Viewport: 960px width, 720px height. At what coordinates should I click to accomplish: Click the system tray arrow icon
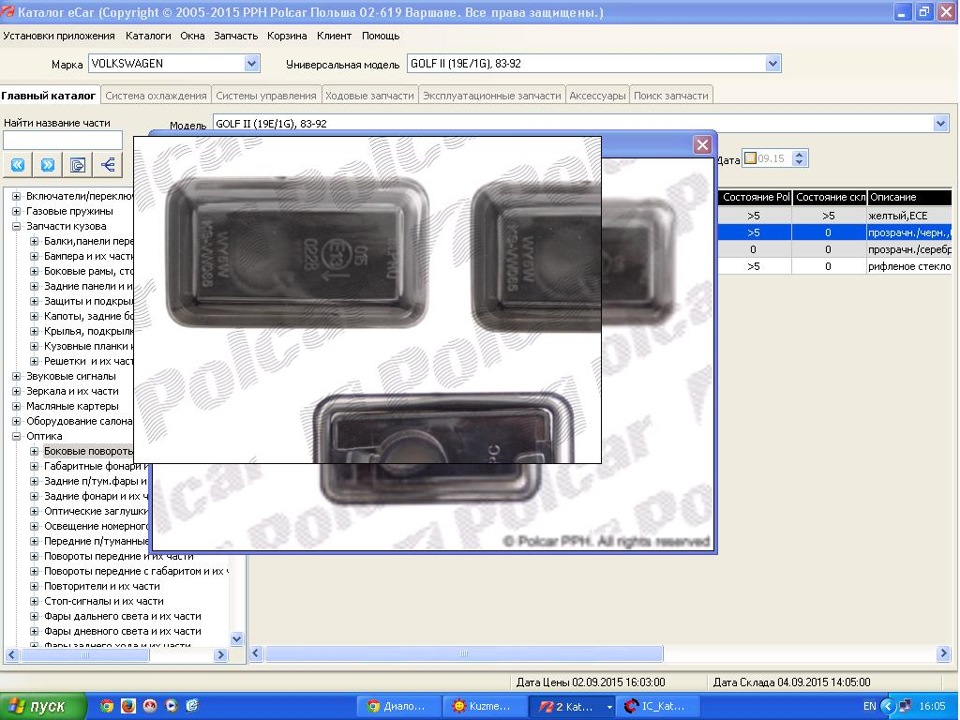tap(888, 706)
